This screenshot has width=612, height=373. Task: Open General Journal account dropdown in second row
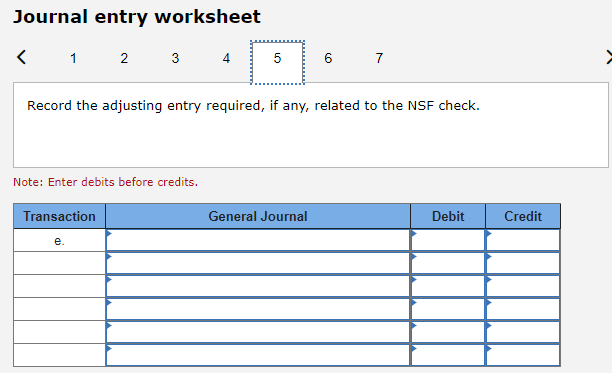[258, 263]
